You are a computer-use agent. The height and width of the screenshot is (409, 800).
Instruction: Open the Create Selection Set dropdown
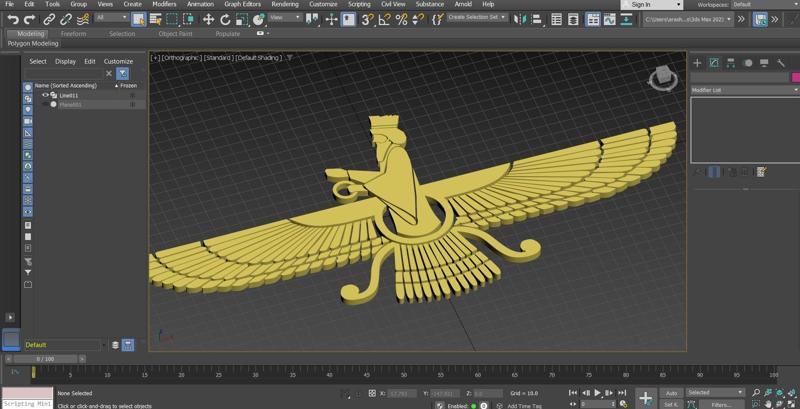tap(478, 17)
